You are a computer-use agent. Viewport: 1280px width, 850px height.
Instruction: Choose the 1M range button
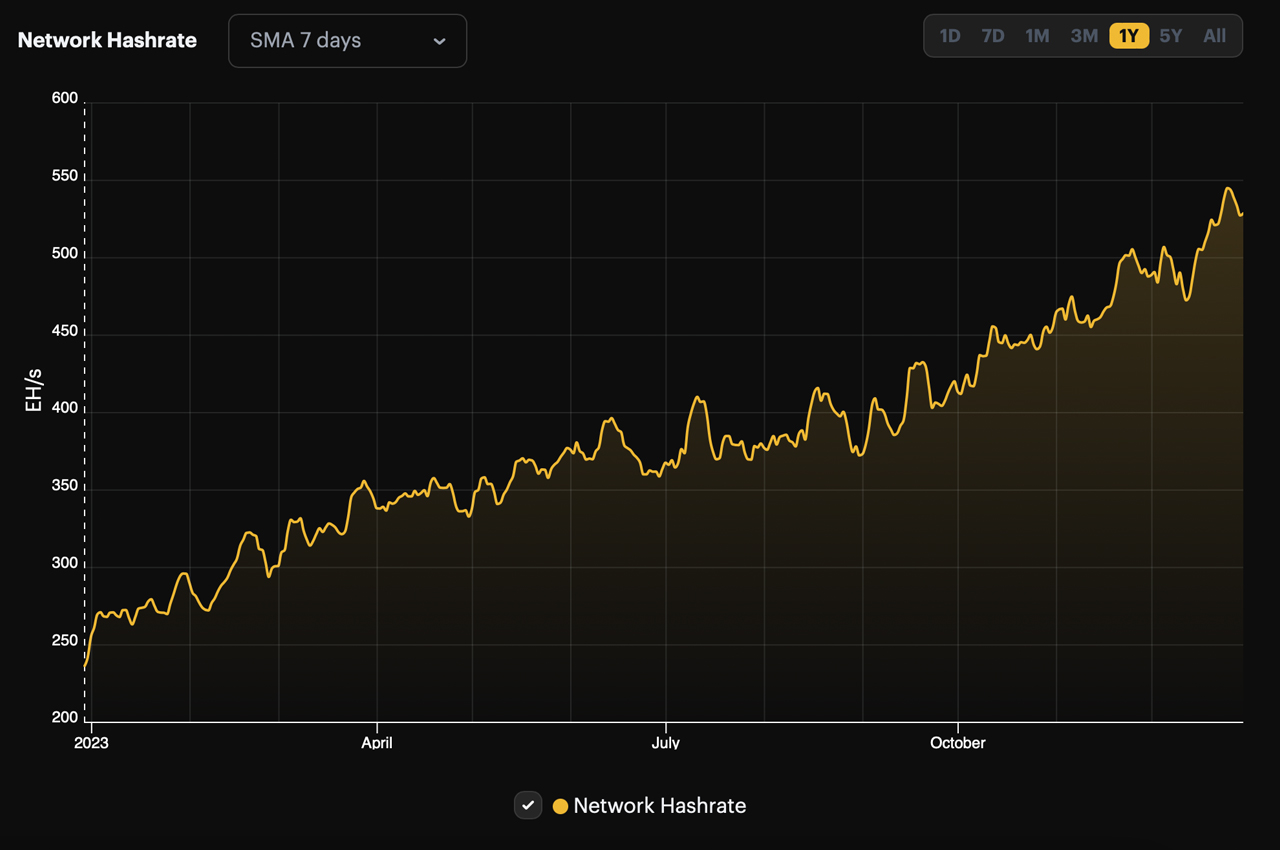(1037, 36)
